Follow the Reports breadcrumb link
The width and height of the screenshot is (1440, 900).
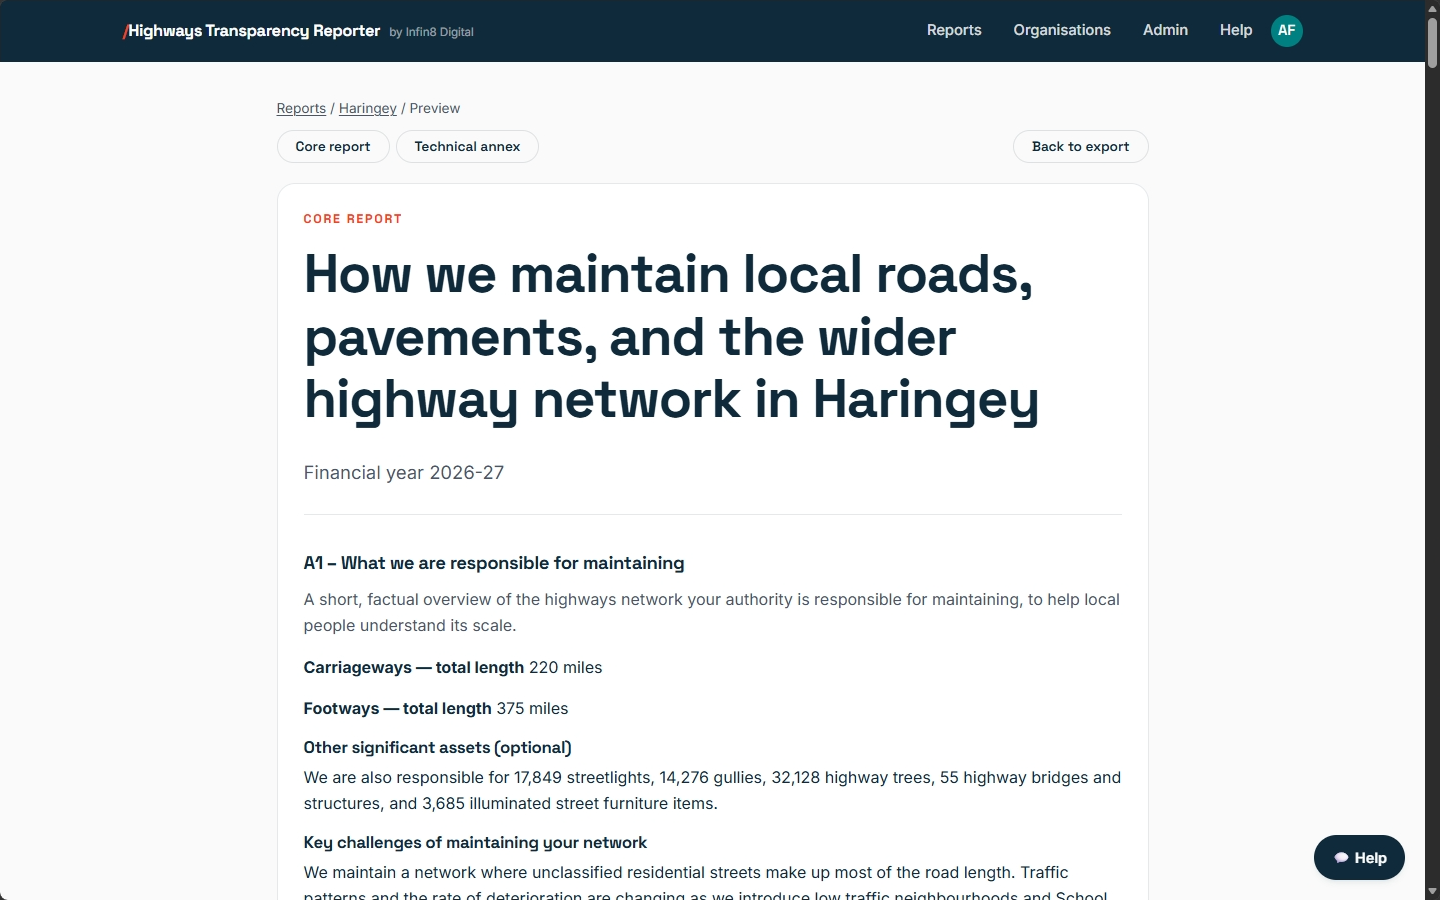pos(301,108)
